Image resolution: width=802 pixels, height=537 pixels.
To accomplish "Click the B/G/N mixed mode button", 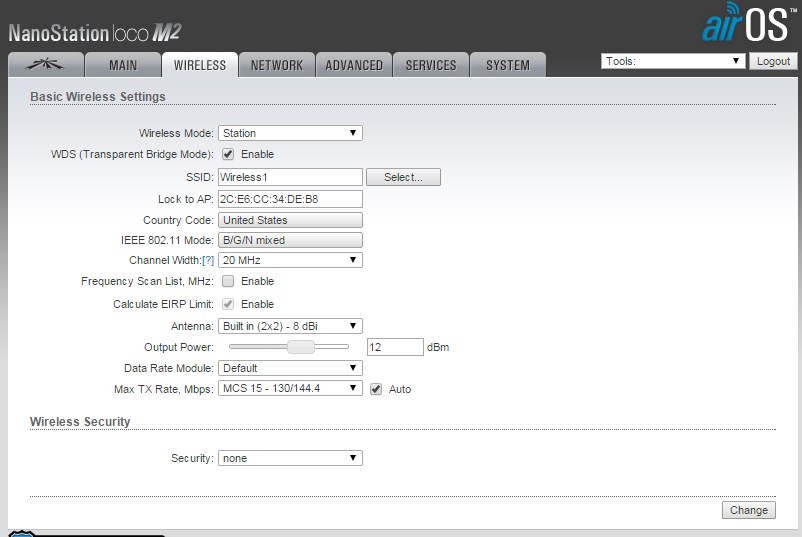I will (290, 240).
